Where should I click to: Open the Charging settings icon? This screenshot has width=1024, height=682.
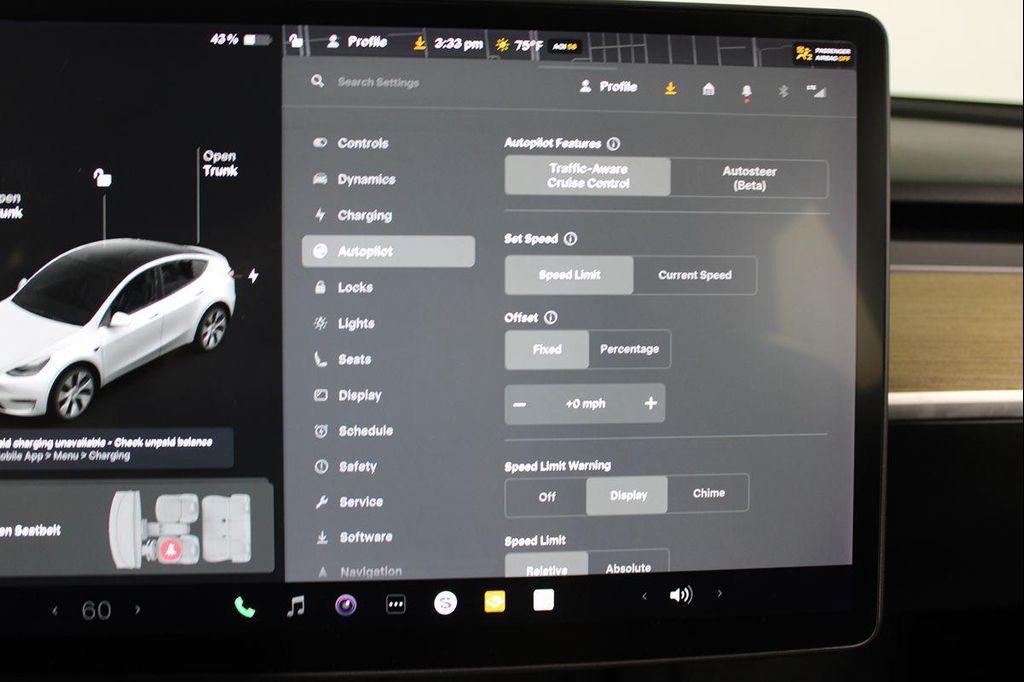click(x=320, y=215)
